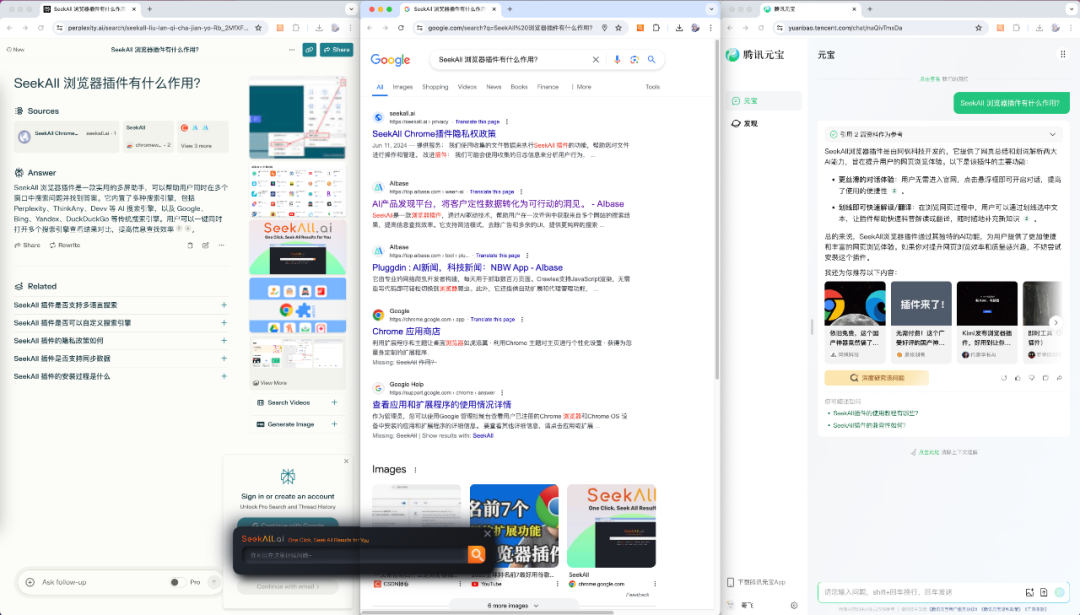Click the horizontal scrollbar at the Google window's bottom

click(x=488, y=612)
